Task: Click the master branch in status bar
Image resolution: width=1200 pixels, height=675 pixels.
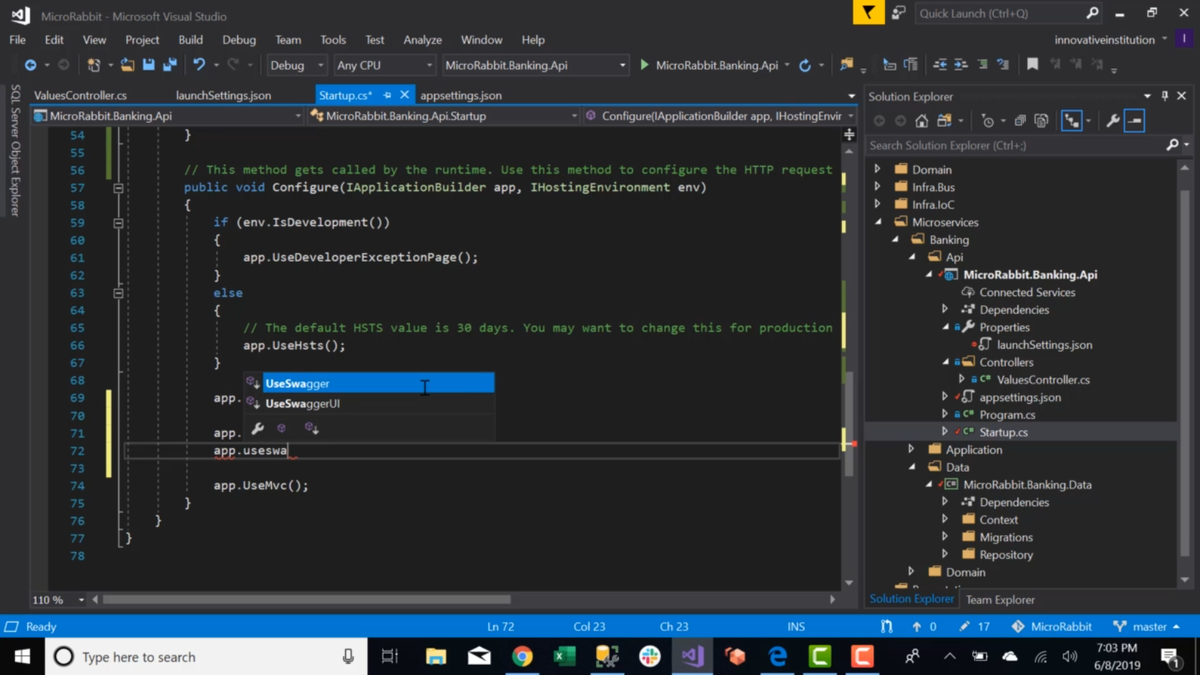Action: [1147, 627]
